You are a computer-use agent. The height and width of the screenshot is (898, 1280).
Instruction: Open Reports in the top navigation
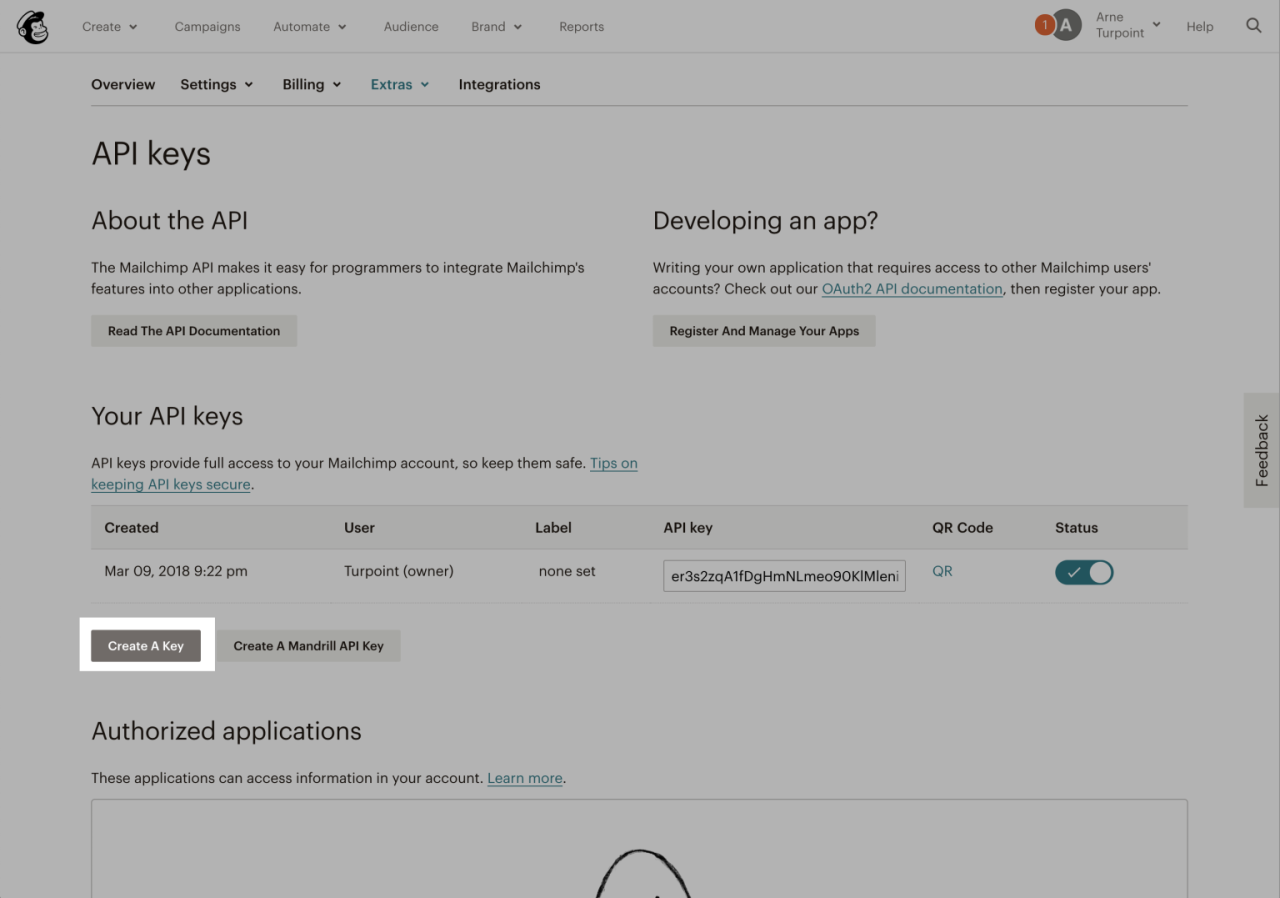[581, 27]
